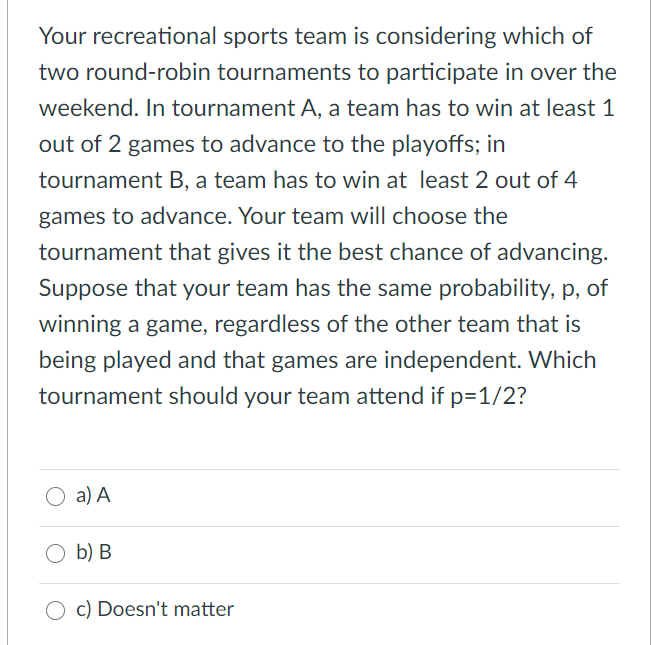Click the word "Your" starting the question
Viewport: 651px width, 645px height.
(62, 36)
